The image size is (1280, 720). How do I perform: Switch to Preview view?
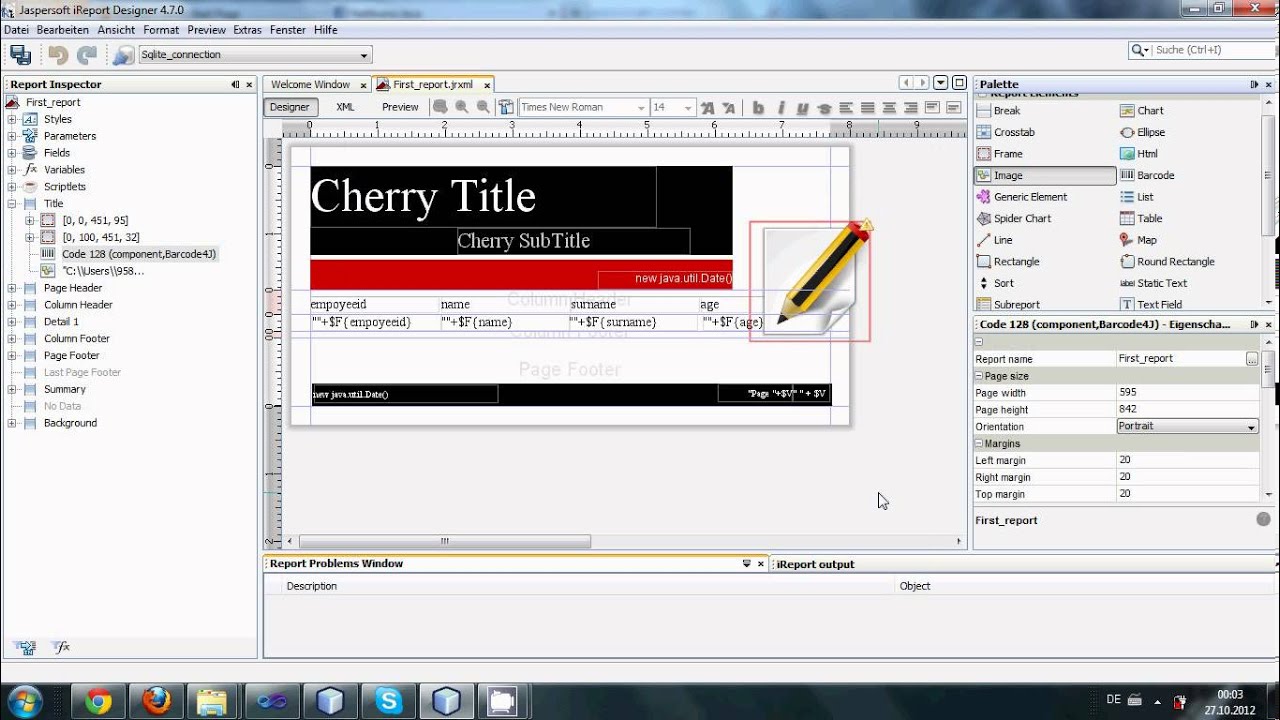(400, 107)
